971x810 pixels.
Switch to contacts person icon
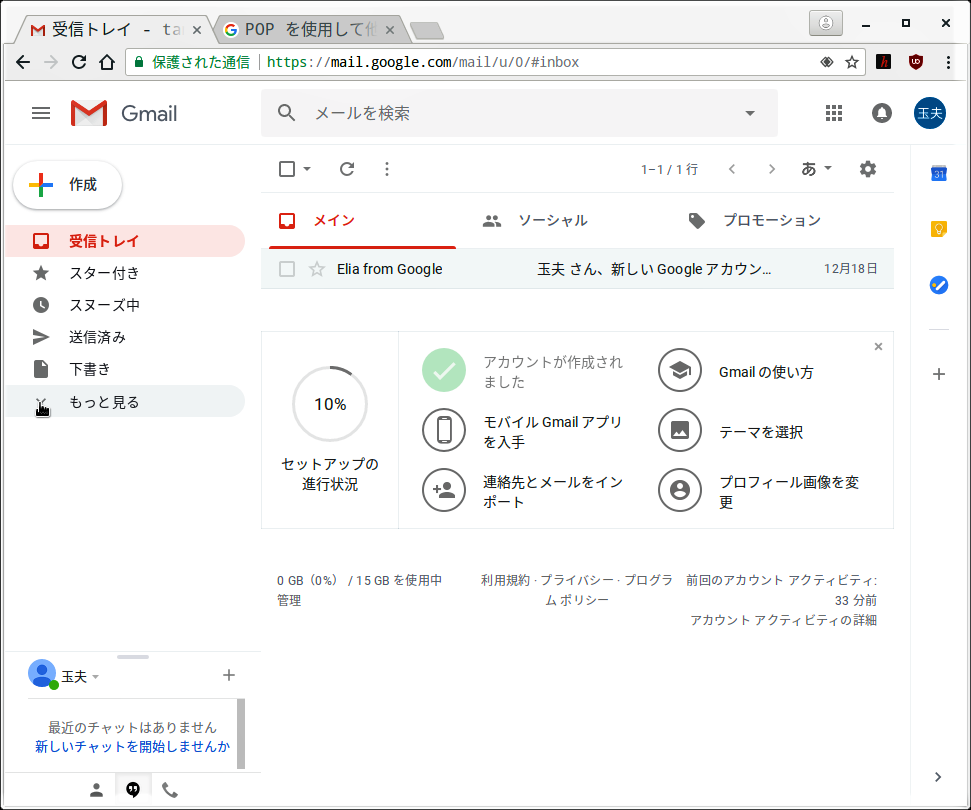point(96,790)
